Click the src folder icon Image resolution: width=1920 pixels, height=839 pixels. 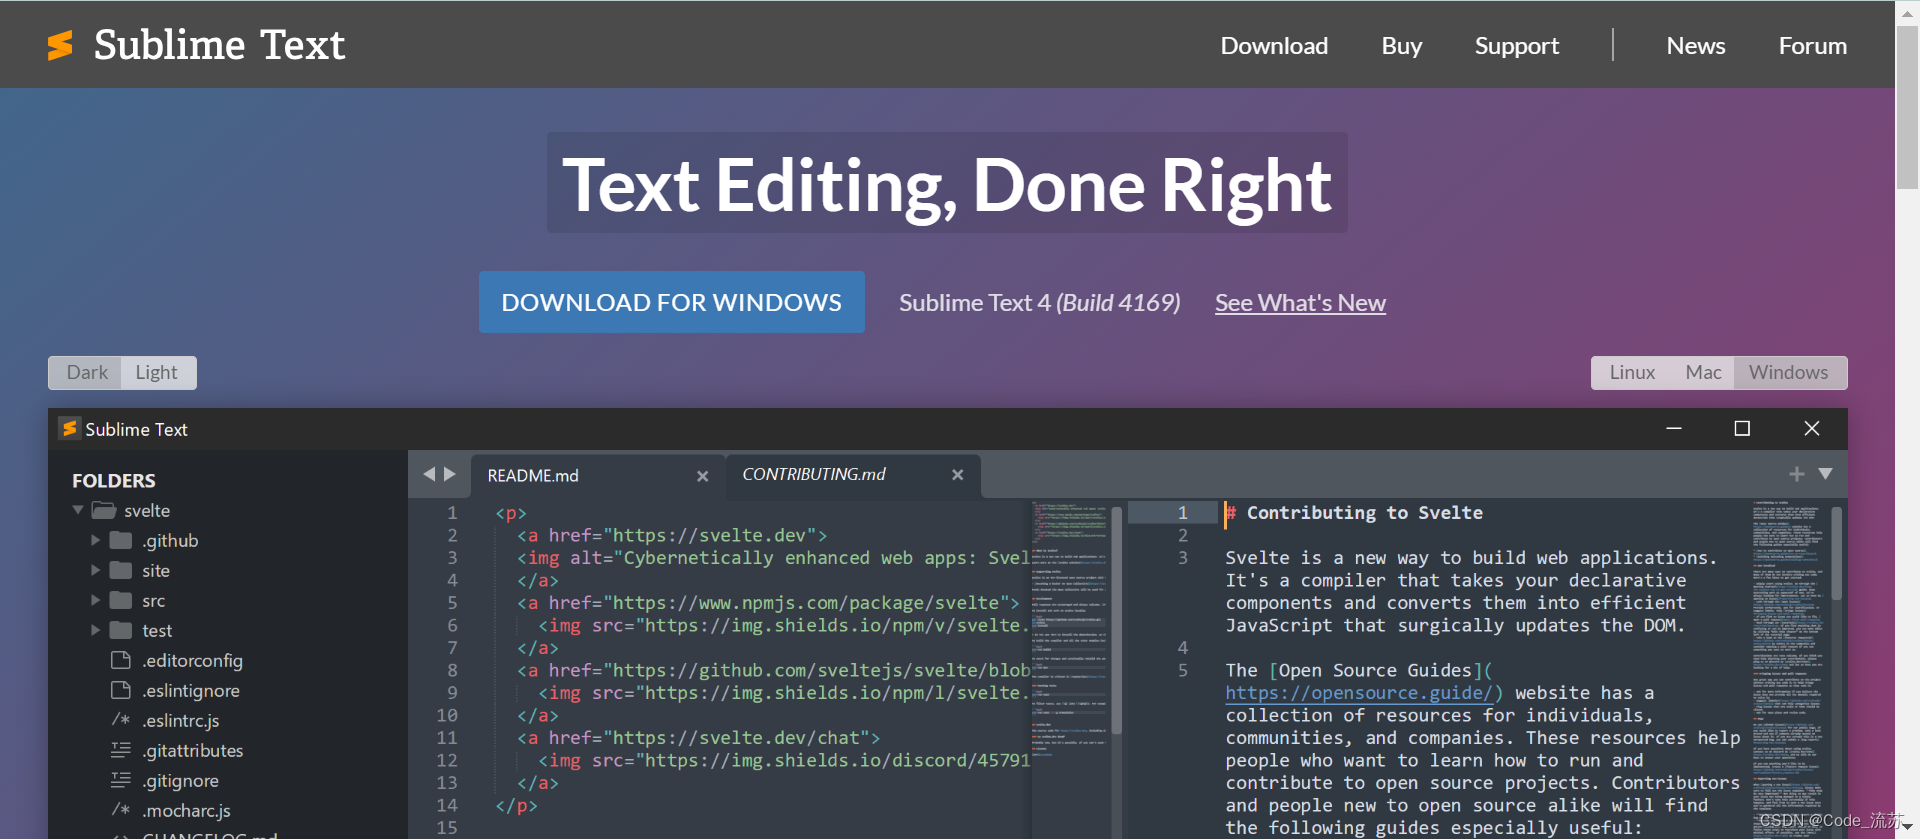[121, 600]
